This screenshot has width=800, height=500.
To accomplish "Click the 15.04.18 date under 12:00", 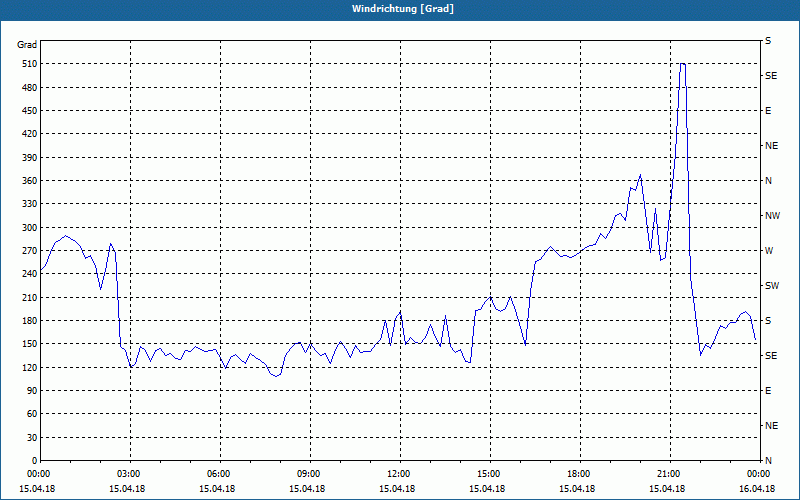I will click(397, 489).
